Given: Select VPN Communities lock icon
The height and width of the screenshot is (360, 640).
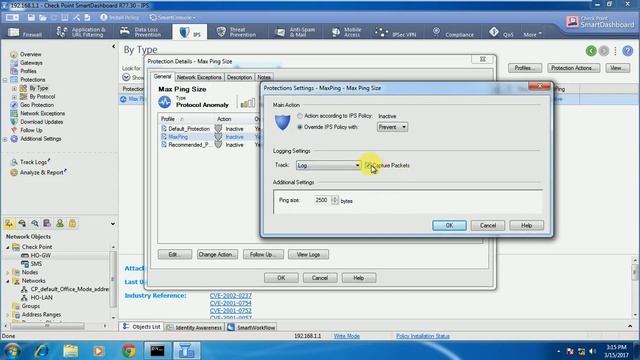Looking at the screenshot, I should click(x=73, y=224).
